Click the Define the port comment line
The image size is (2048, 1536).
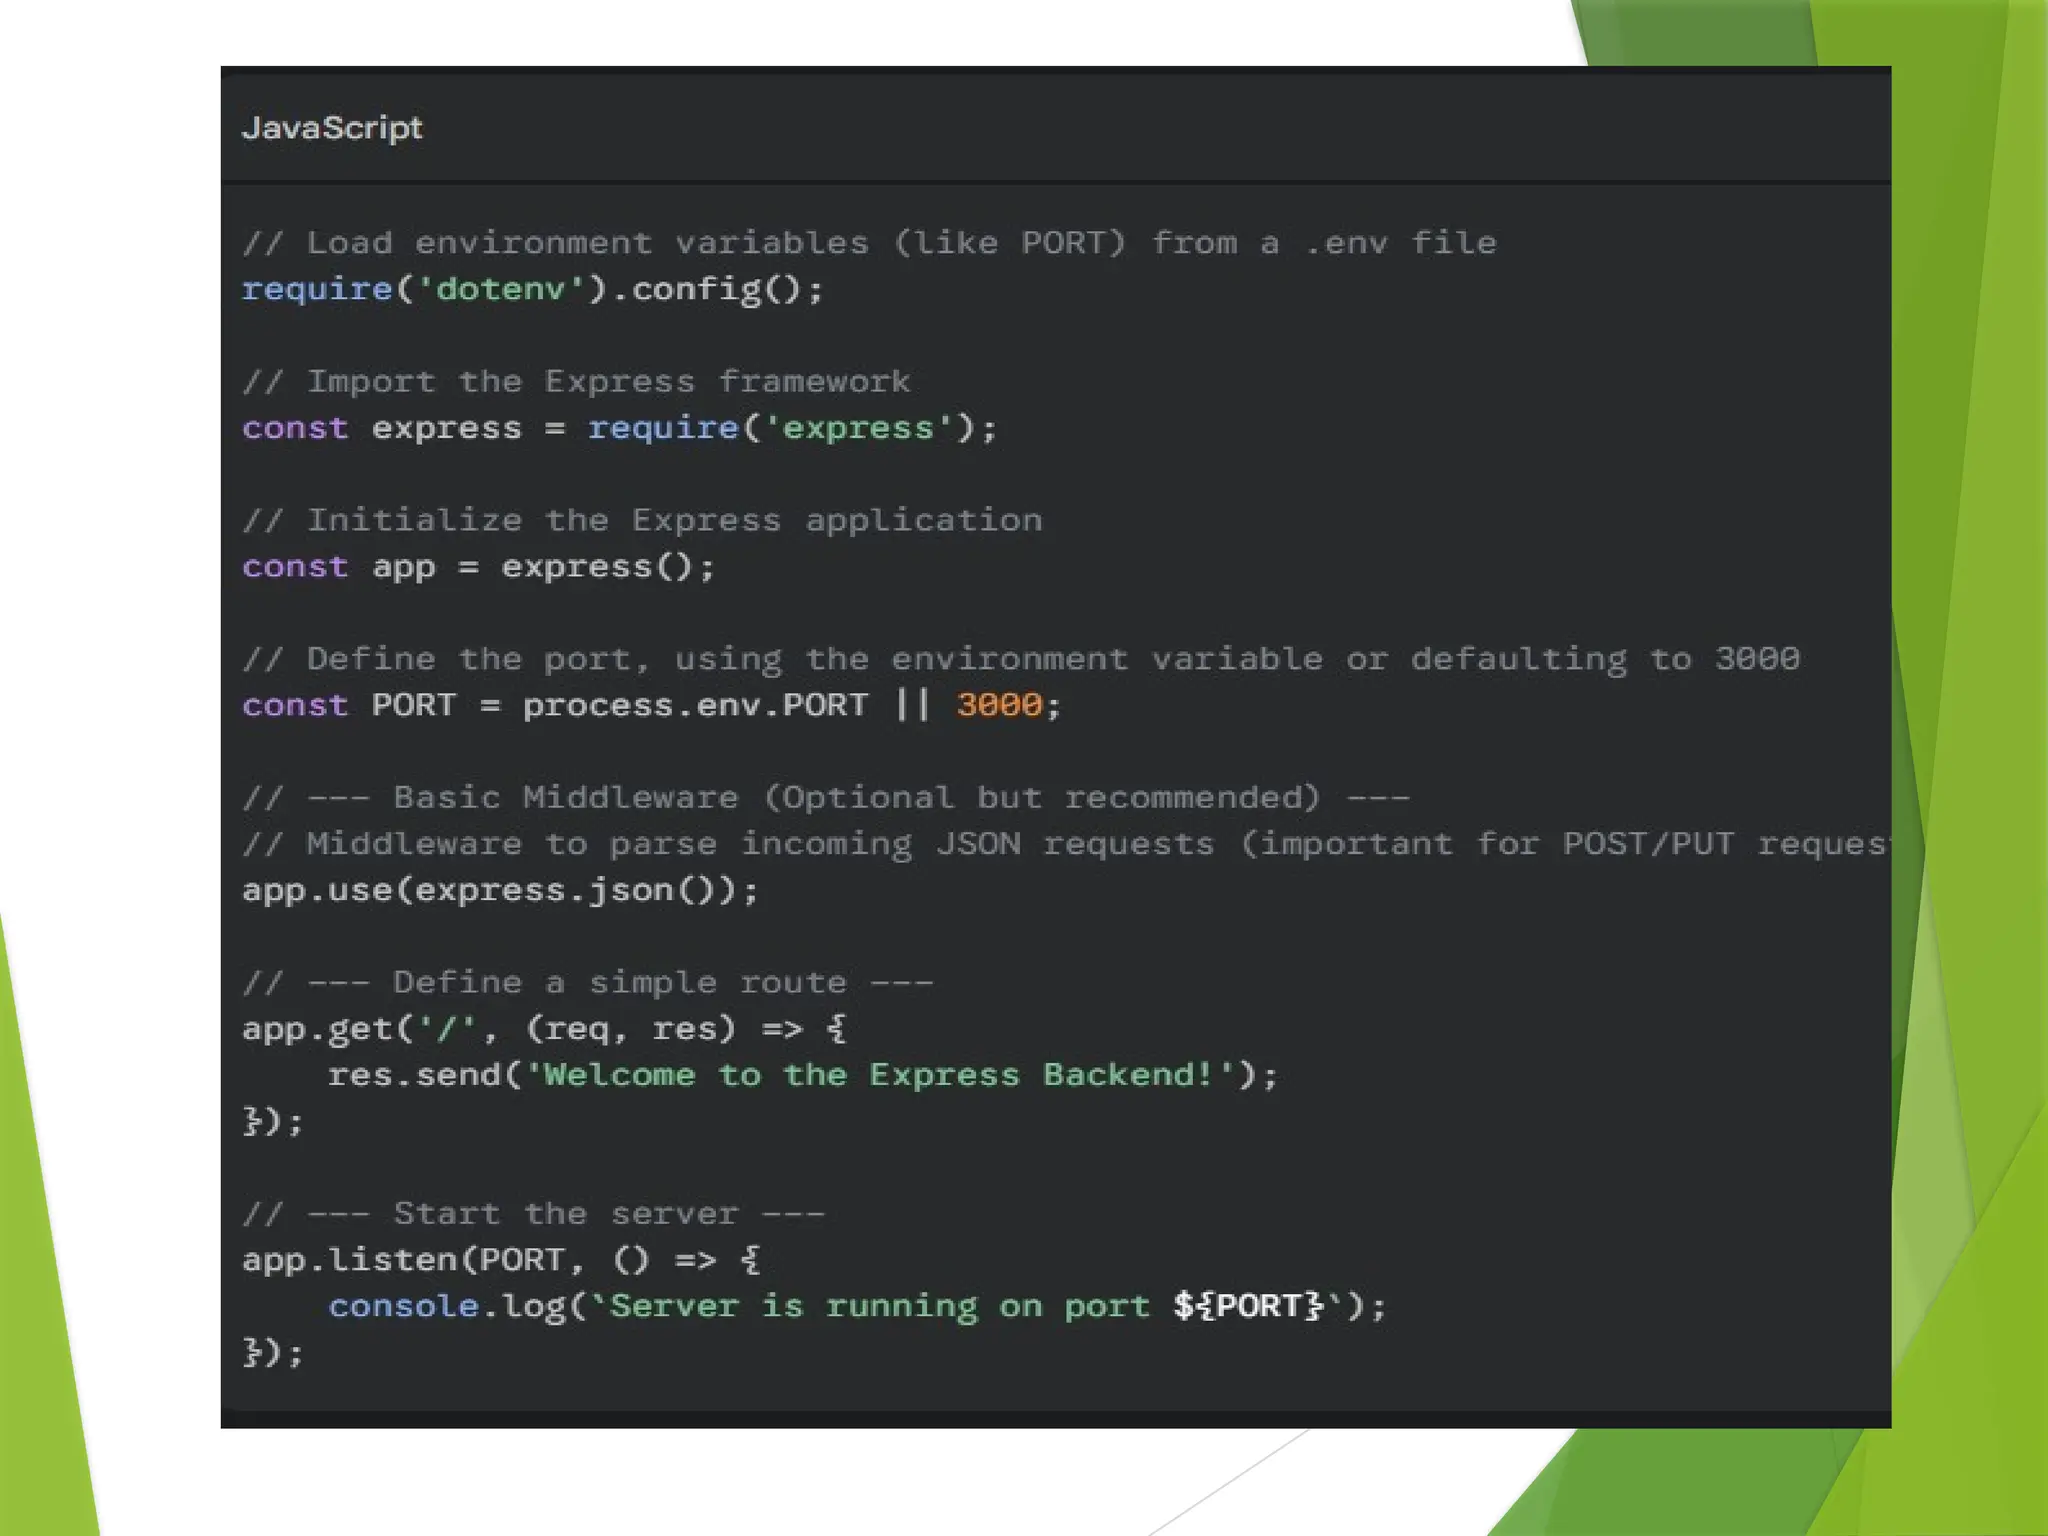tap(1020, 660)
